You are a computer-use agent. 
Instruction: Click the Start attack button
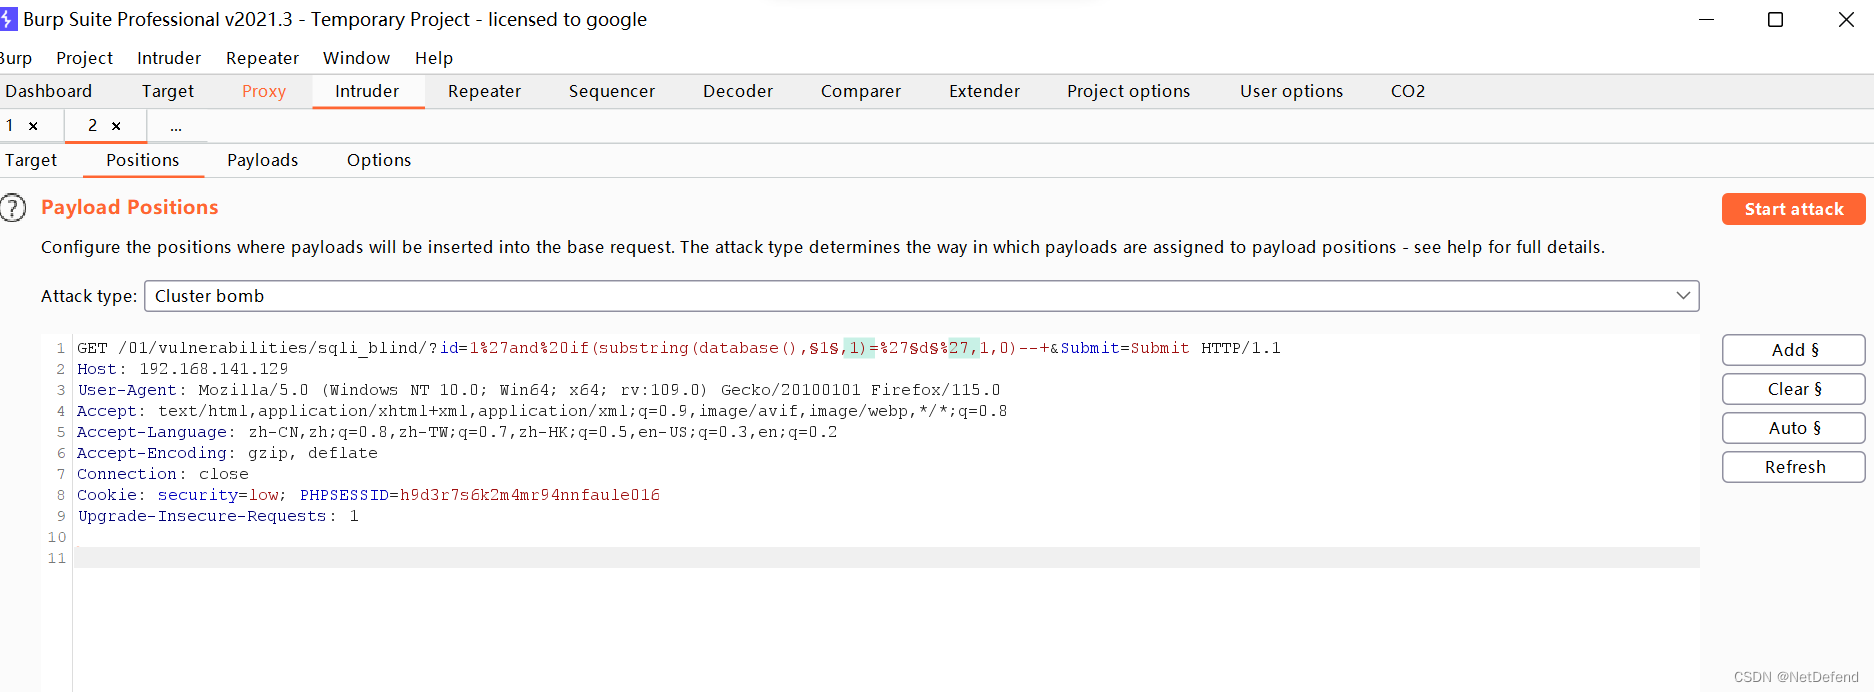click(x=1793, y=209)
